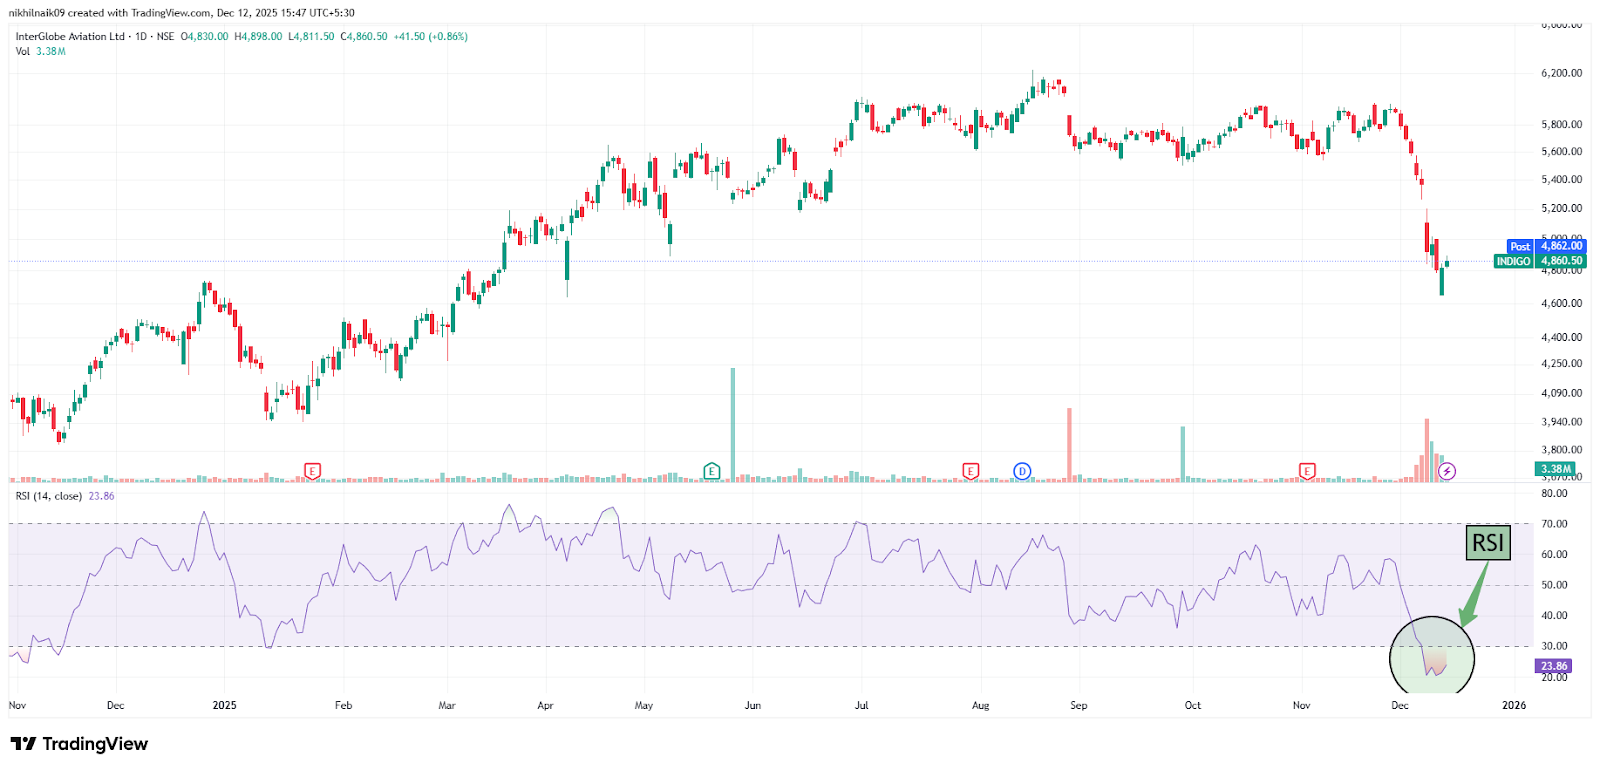Click the Vol 3.38M volume legend
This screenshot has width=1600, height=770.
(40, 51)
